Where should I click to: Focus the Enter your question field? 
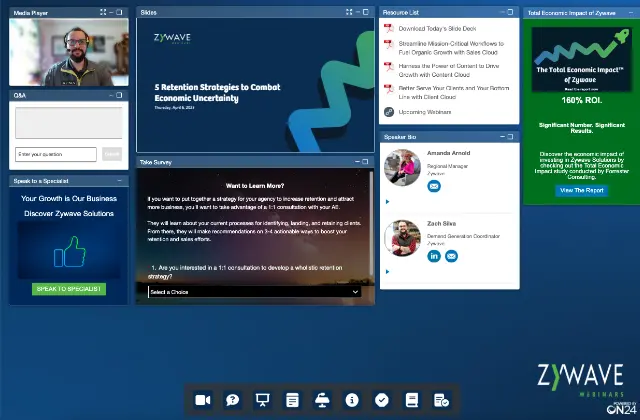pos(56,154)
